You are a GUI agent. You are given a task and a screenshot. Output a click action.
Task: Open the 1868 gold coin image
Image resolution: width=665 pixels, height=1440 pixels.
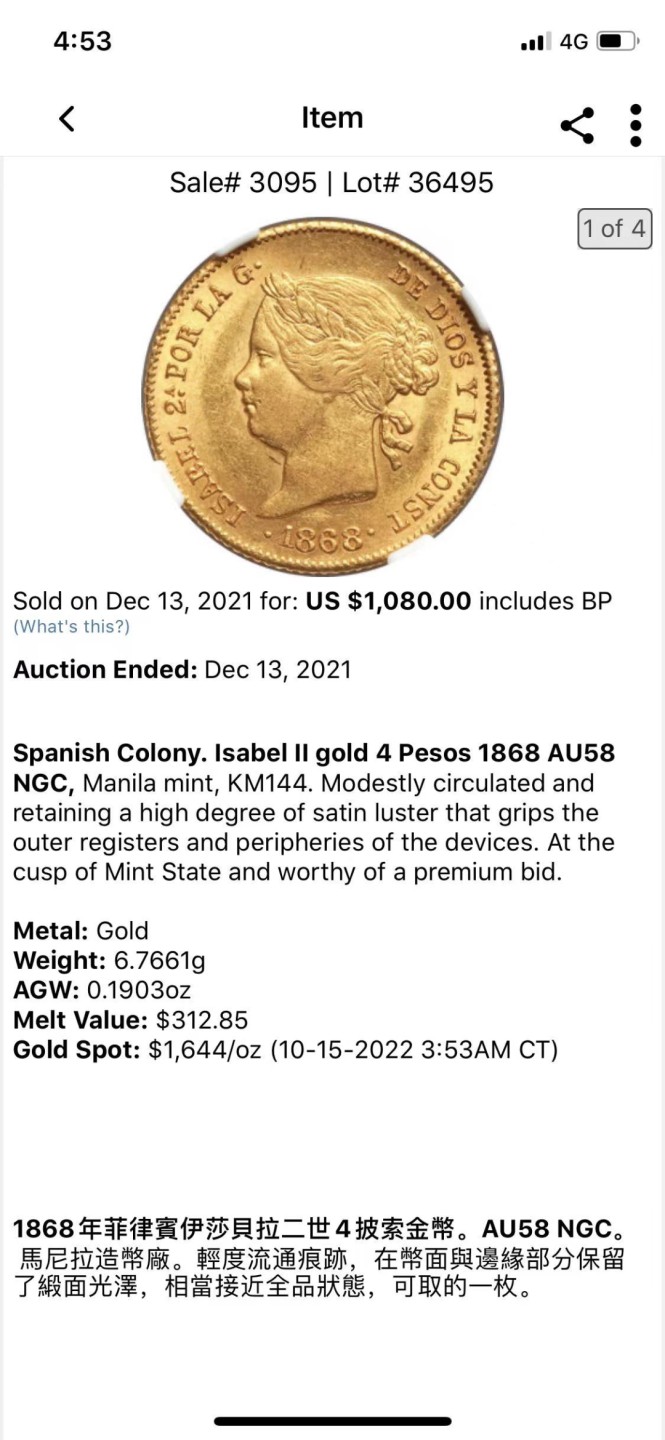tap(321, 396)
